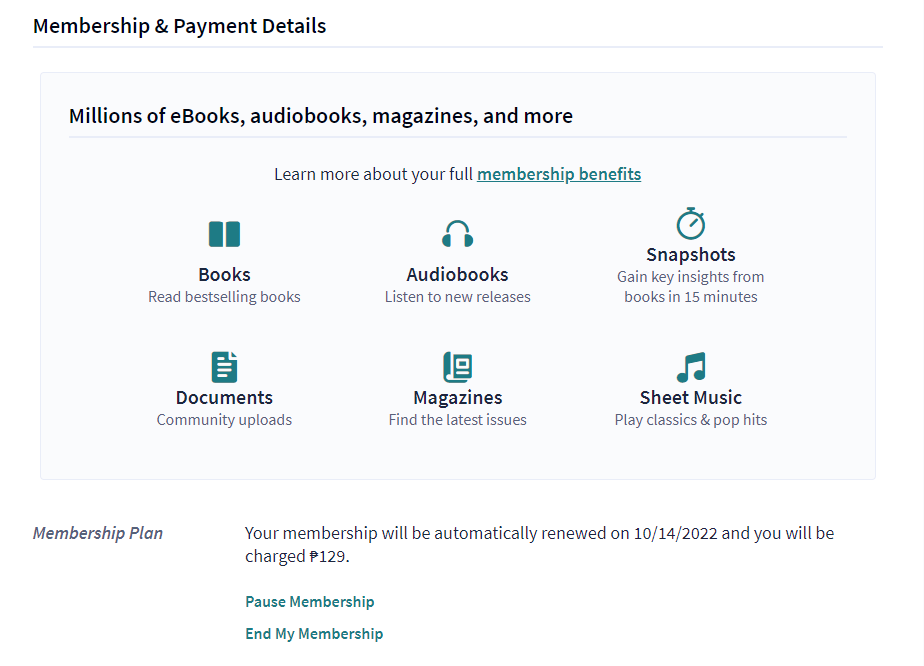
Task: Click the Sheet Music heading text
Action: point(690,398)
